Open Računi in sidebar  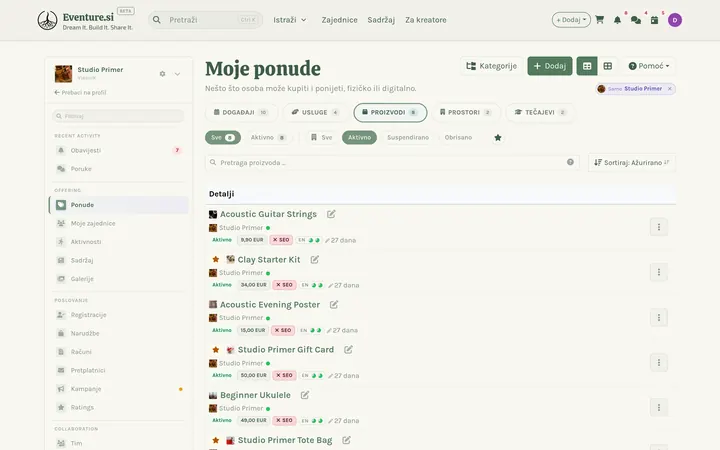click(x=118, y=352)
